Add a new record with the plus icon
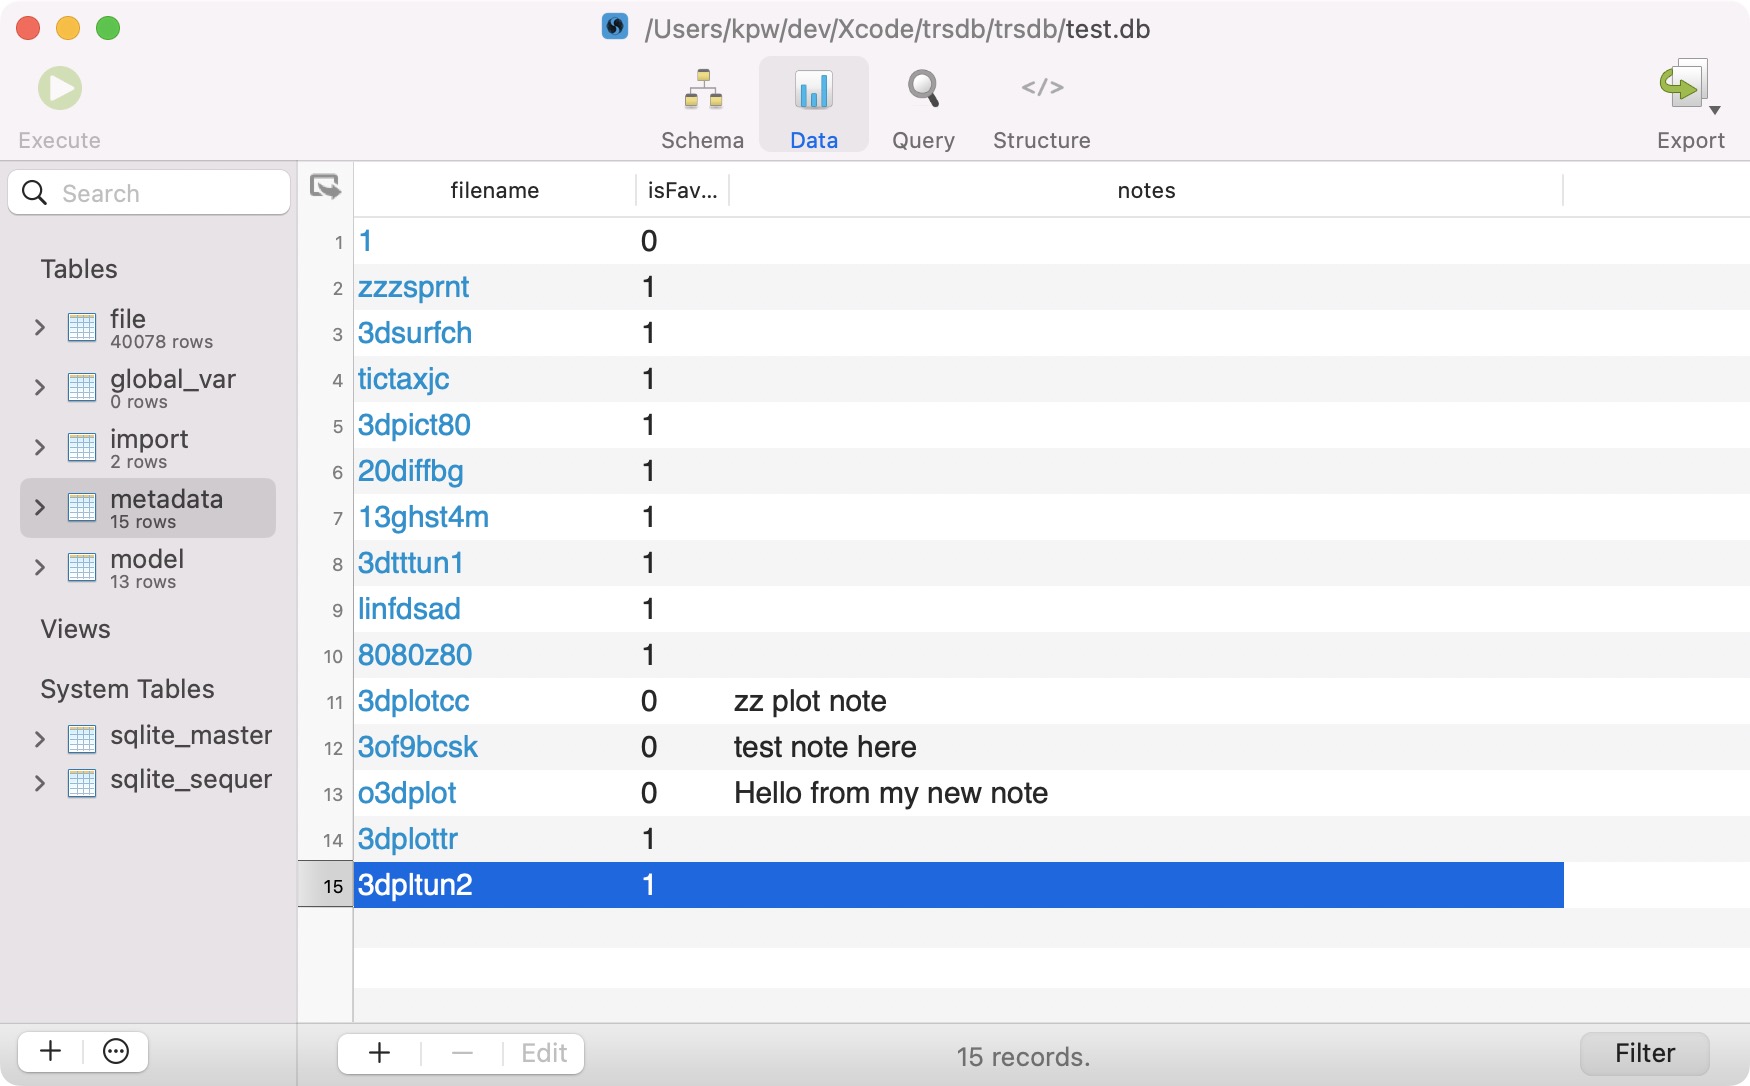 (x=378, y=1053)
